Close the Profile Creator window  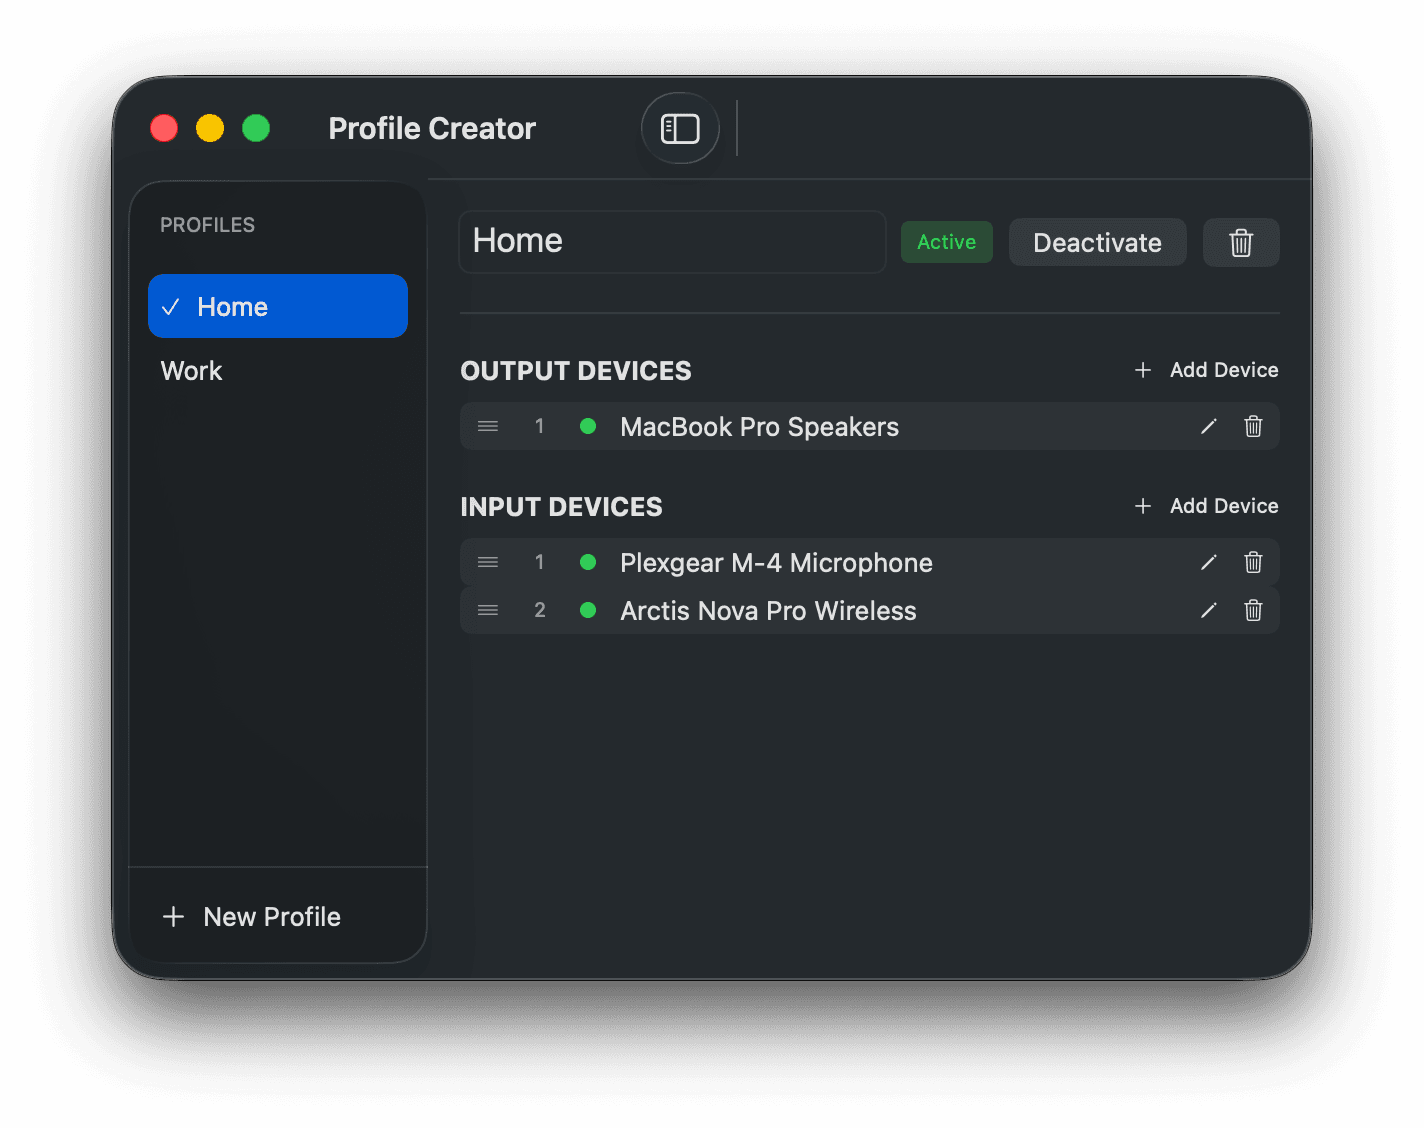point(164,128)
